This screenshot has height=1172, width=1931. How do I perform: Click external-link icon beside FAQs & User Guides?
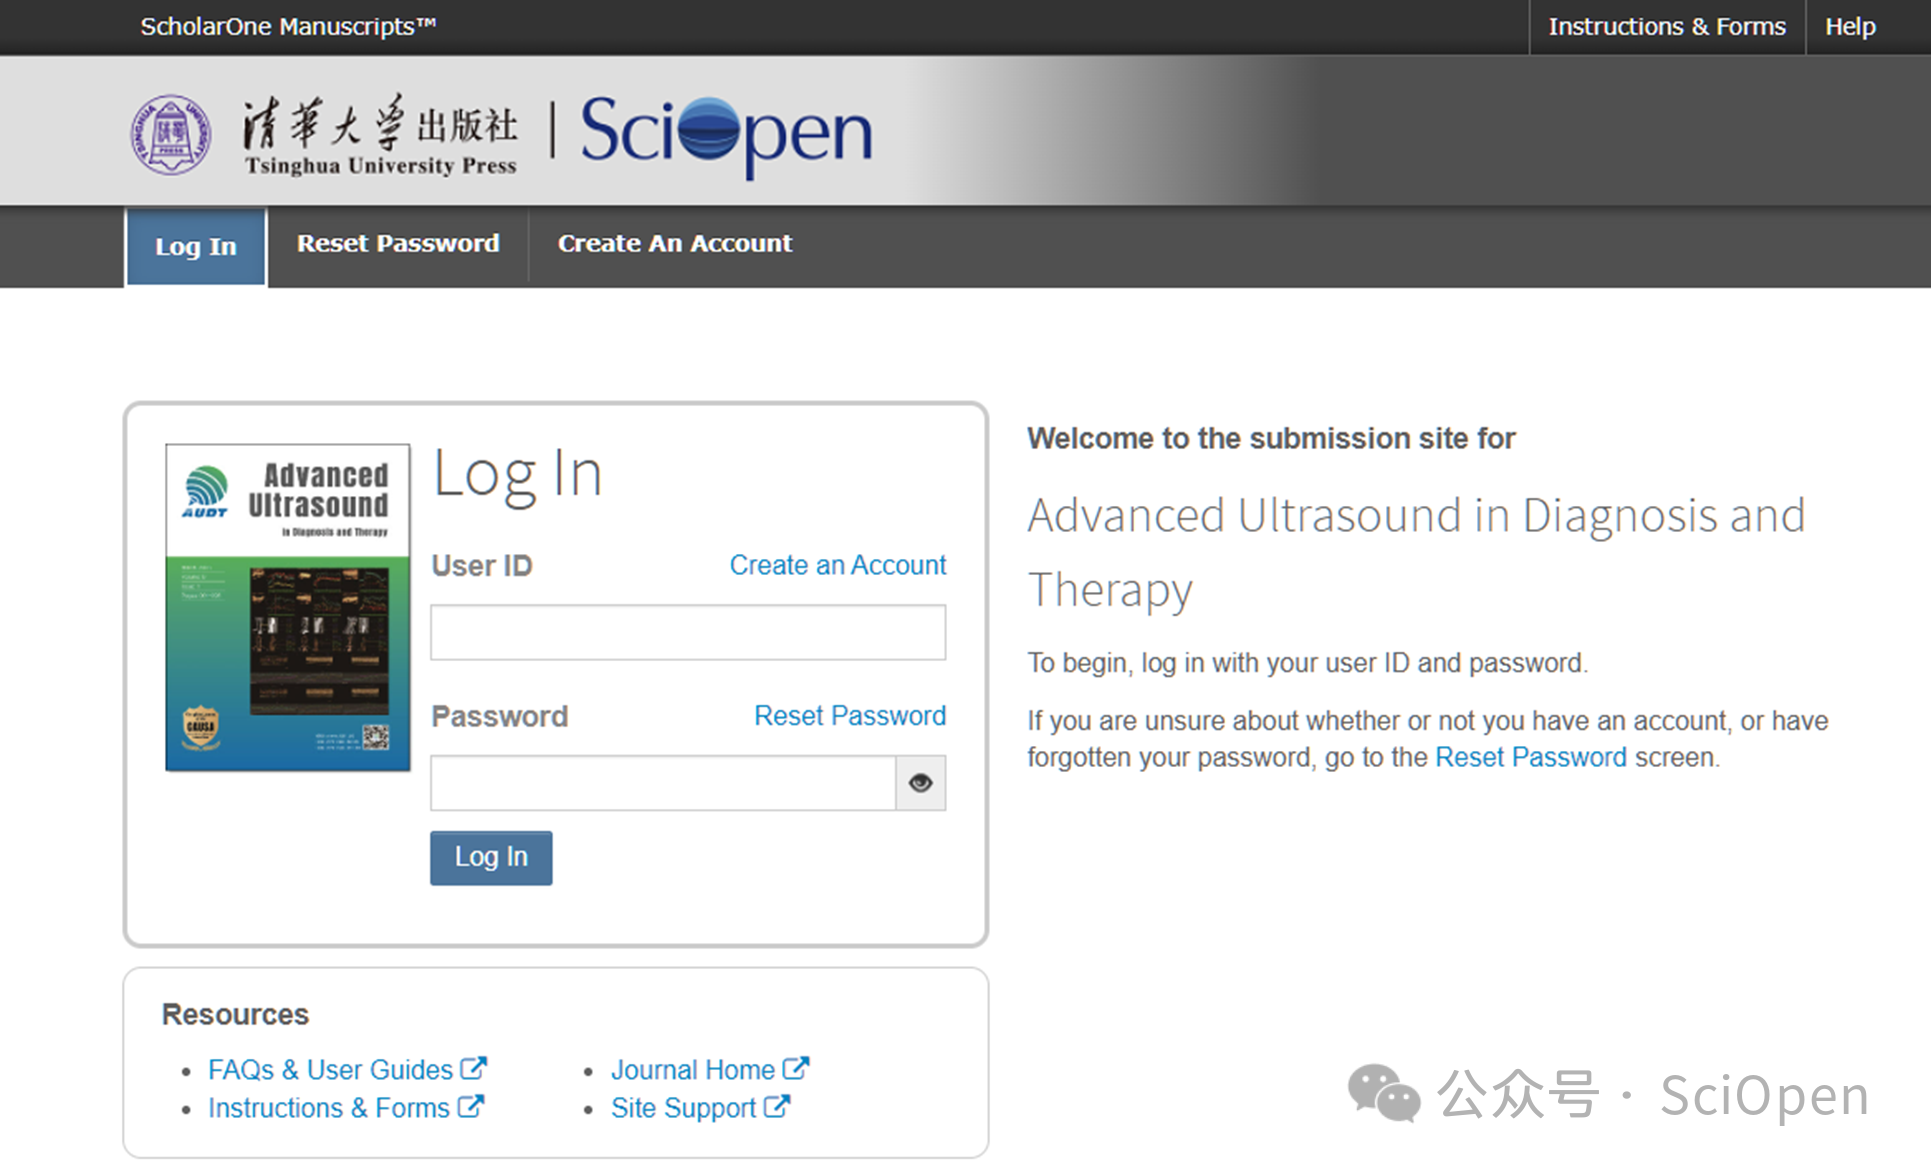[x=473, y=1068]
